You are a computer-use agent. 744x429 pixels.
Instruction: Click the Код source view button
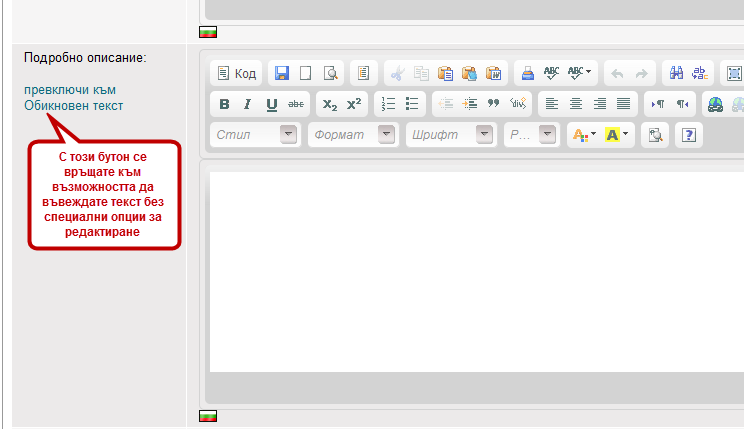click(237, 73)
